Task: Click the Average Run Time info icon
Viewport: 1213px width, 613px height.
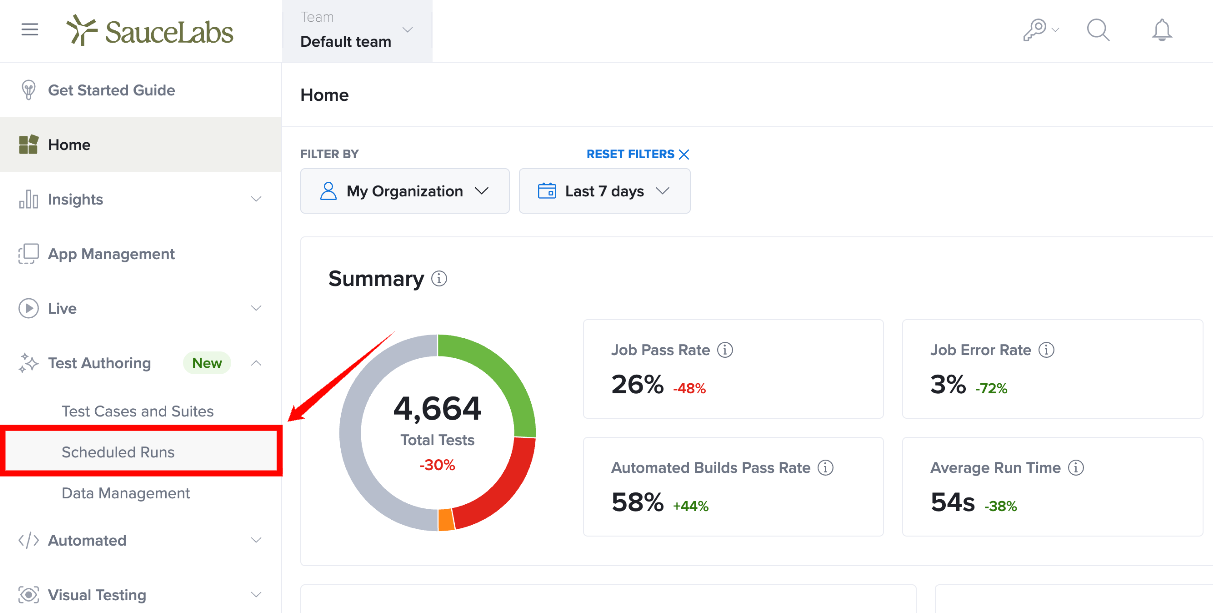Action: (x=1076, y=468)
